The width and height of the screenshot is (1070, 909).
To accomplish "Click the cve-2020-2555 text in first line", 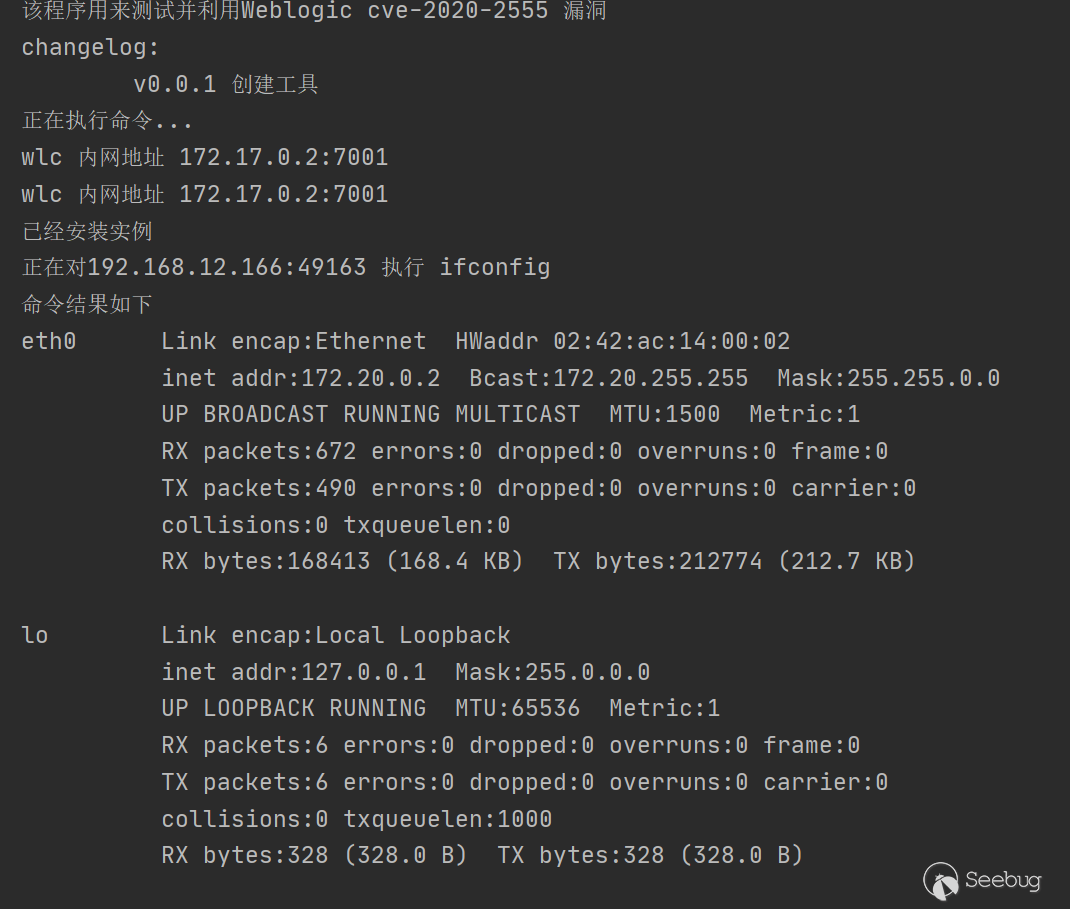I will (465, 12).
